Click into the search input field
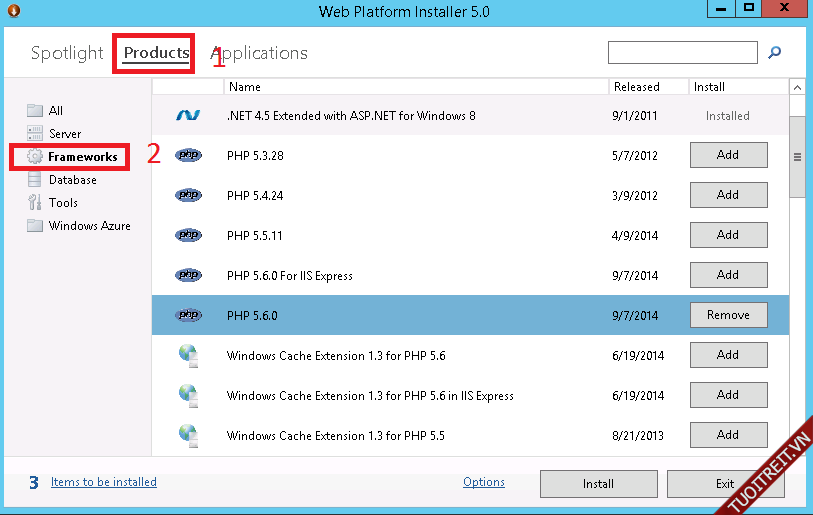813x515 pixels. coord(682,53)
